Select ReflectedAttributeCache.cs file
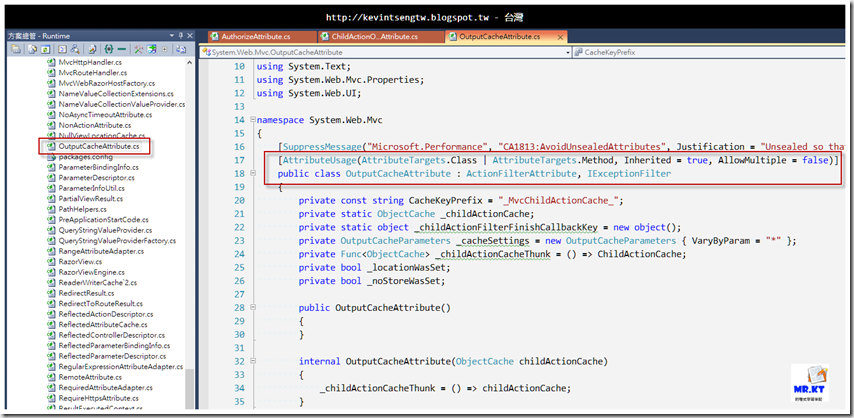Viewport: 854px width, 418px height. coord(103,325)
